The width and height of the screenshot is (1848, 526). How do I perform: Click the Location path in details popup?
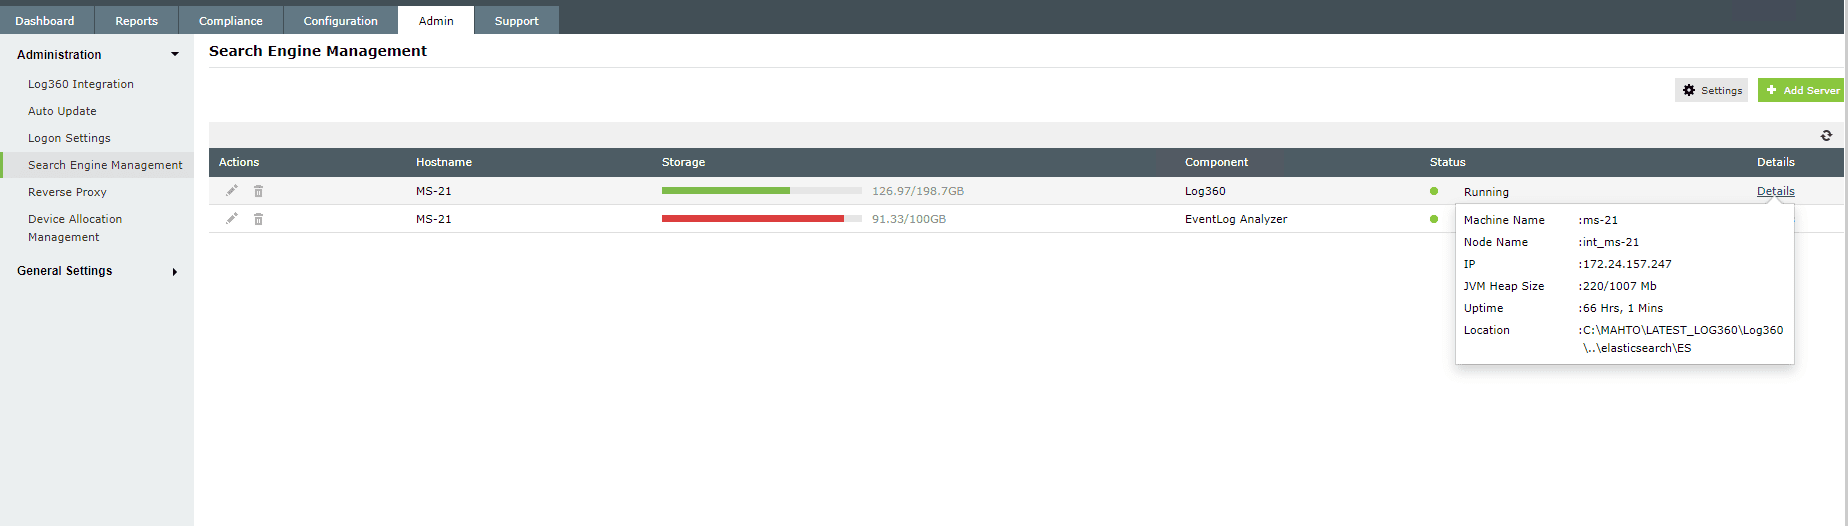(1683, 339)
